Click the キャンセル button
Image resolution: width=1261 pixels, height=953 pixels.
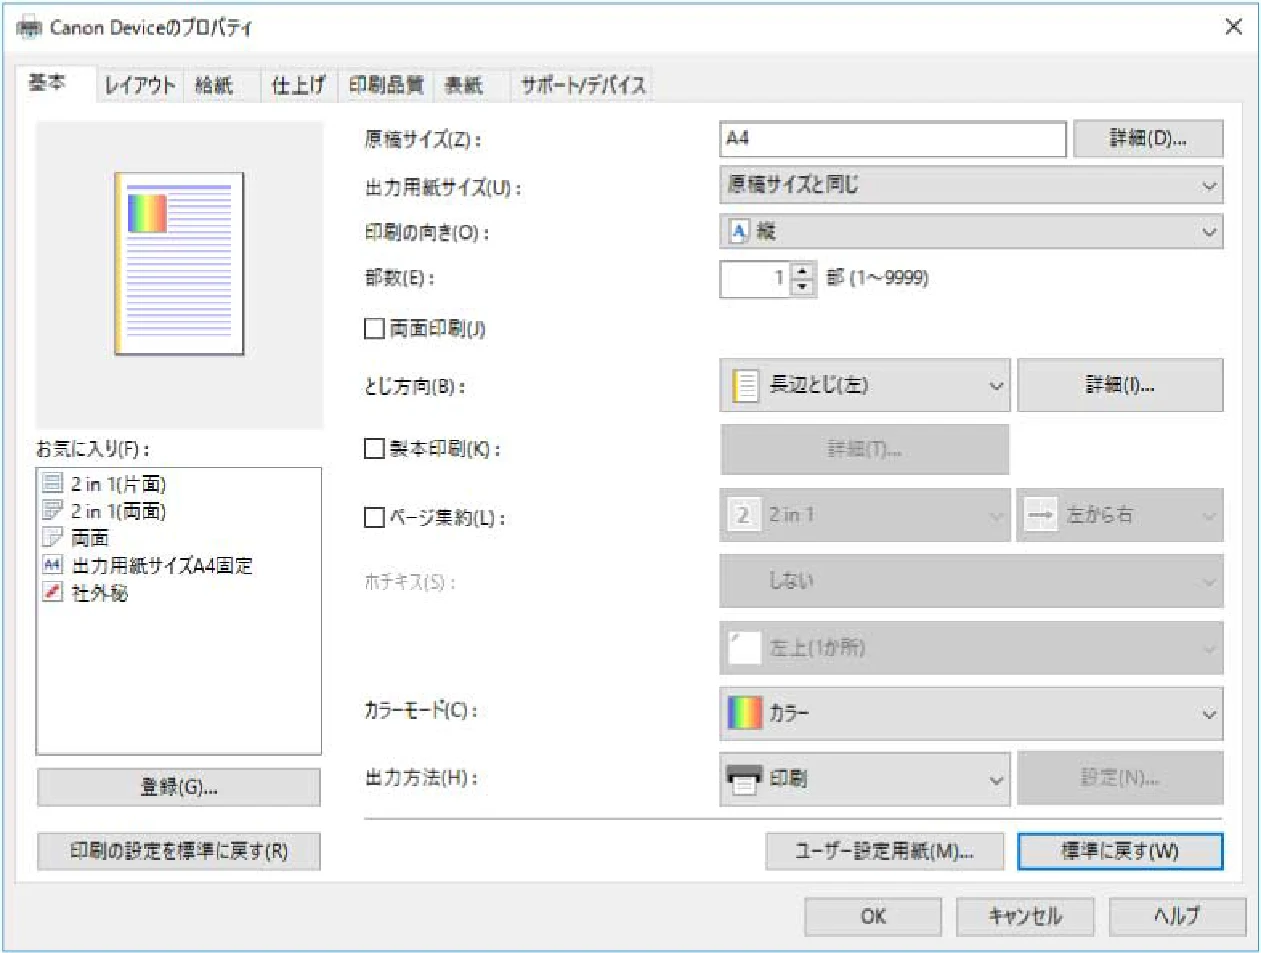click(x=1025, y=916)
